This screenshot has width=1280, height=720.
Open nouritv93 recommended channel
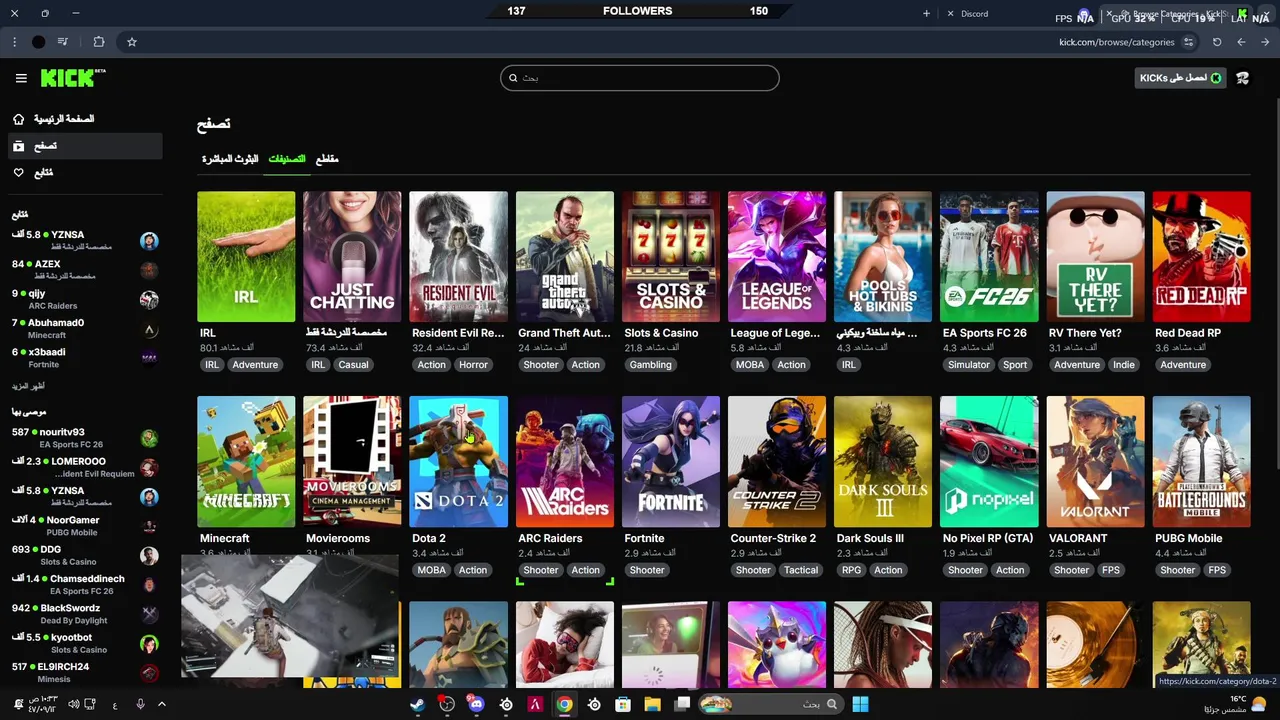85,438
